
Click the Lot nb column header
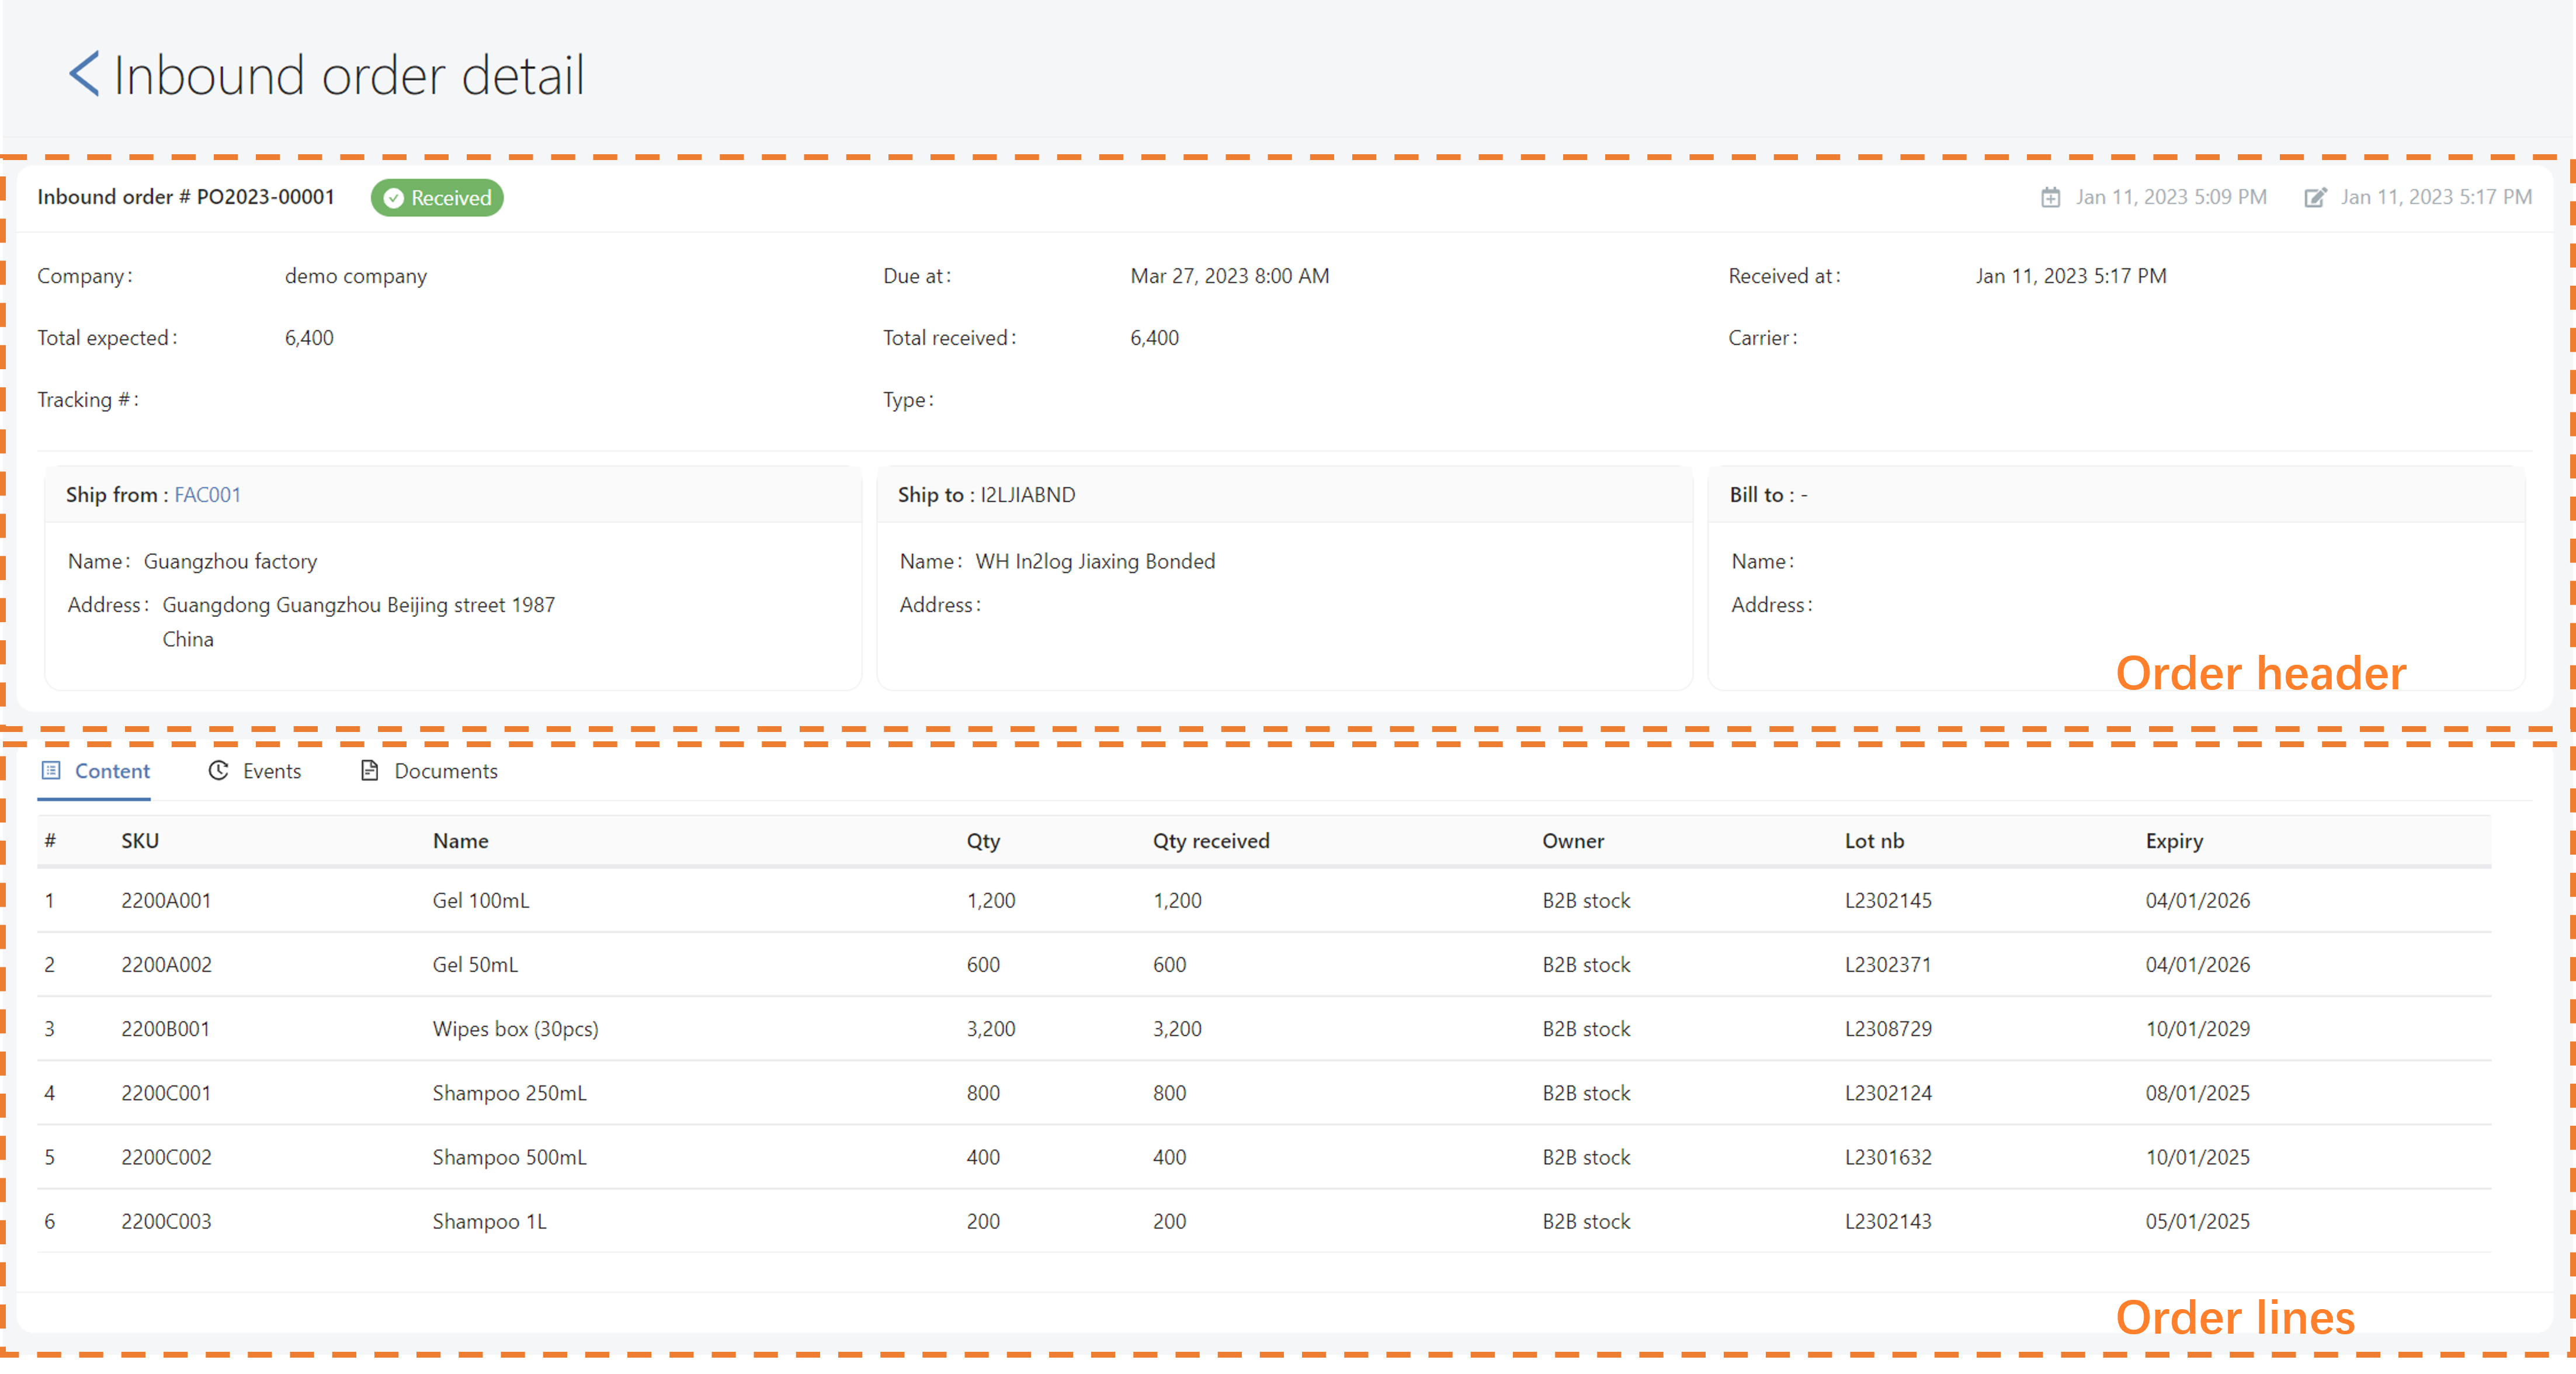click(x=1873, y=841)
